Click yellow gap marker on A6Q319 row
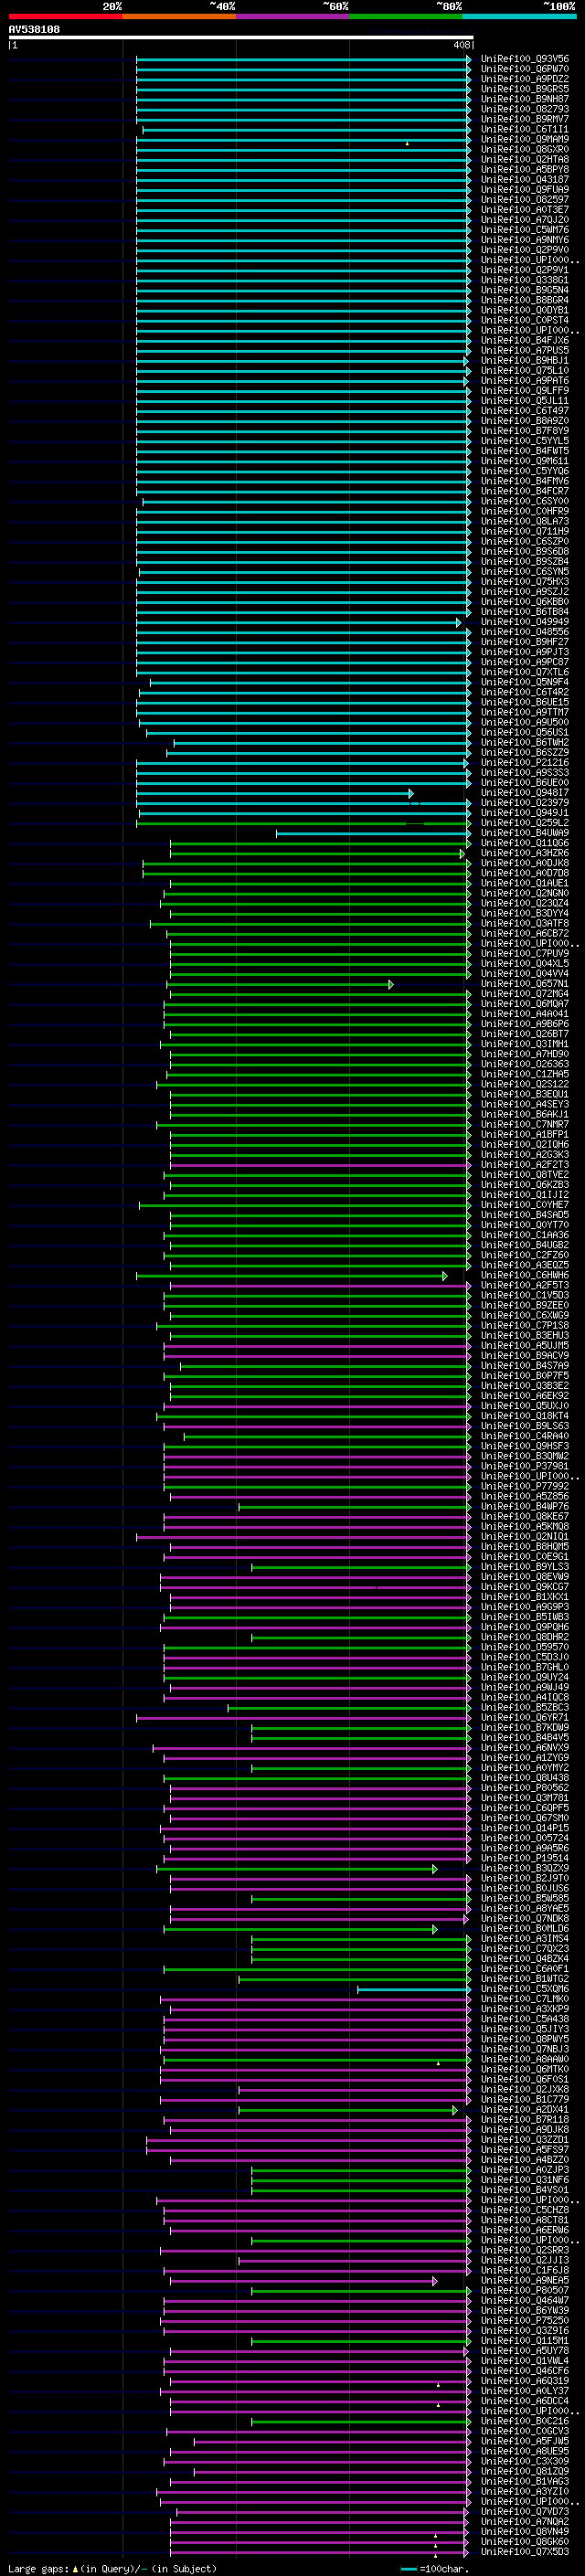The height and width of the screenshot is (2576, 585). (x=438, y=2385)
